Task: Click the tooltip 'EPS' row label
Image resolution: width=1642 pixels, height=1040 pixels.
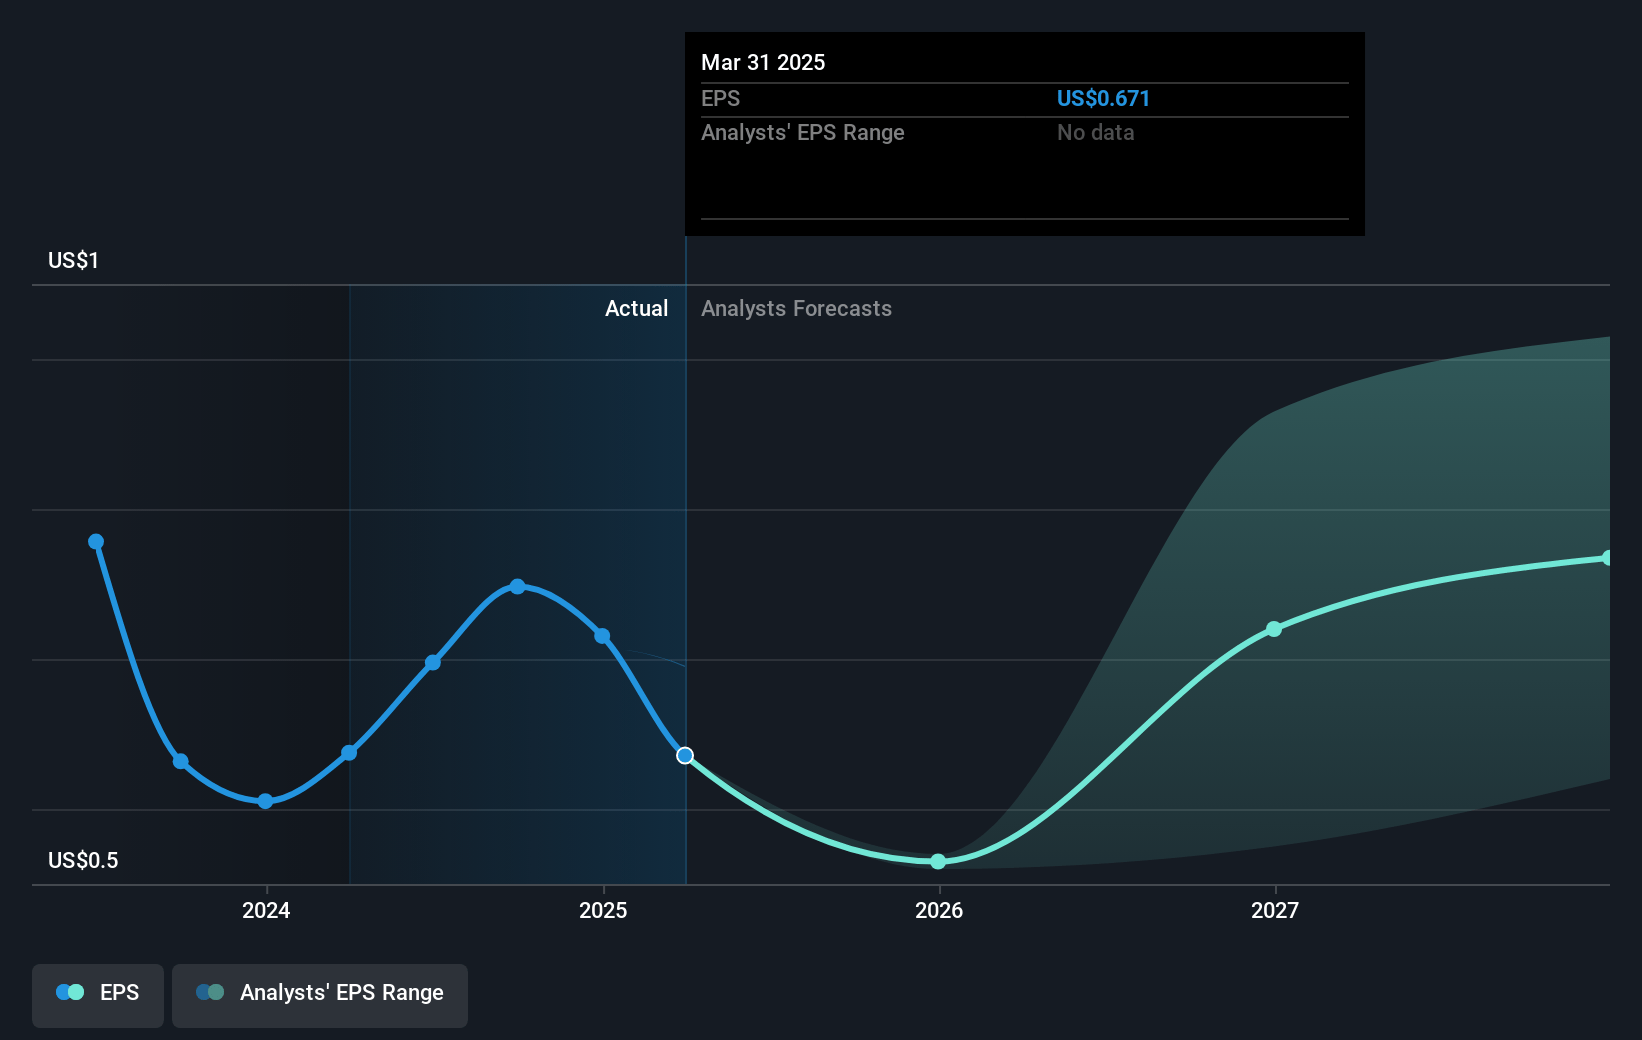Action: [x=720, y=98]
